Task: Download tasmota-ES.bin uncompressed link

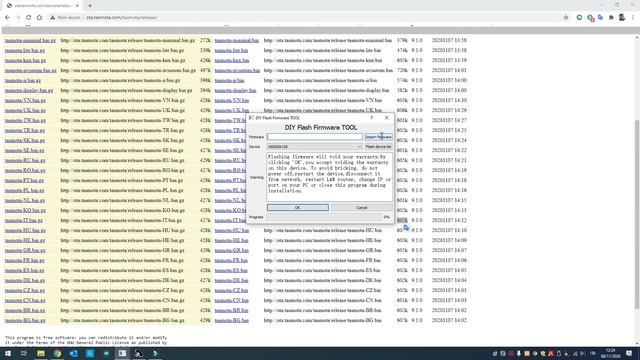Action: coord(231,270)
